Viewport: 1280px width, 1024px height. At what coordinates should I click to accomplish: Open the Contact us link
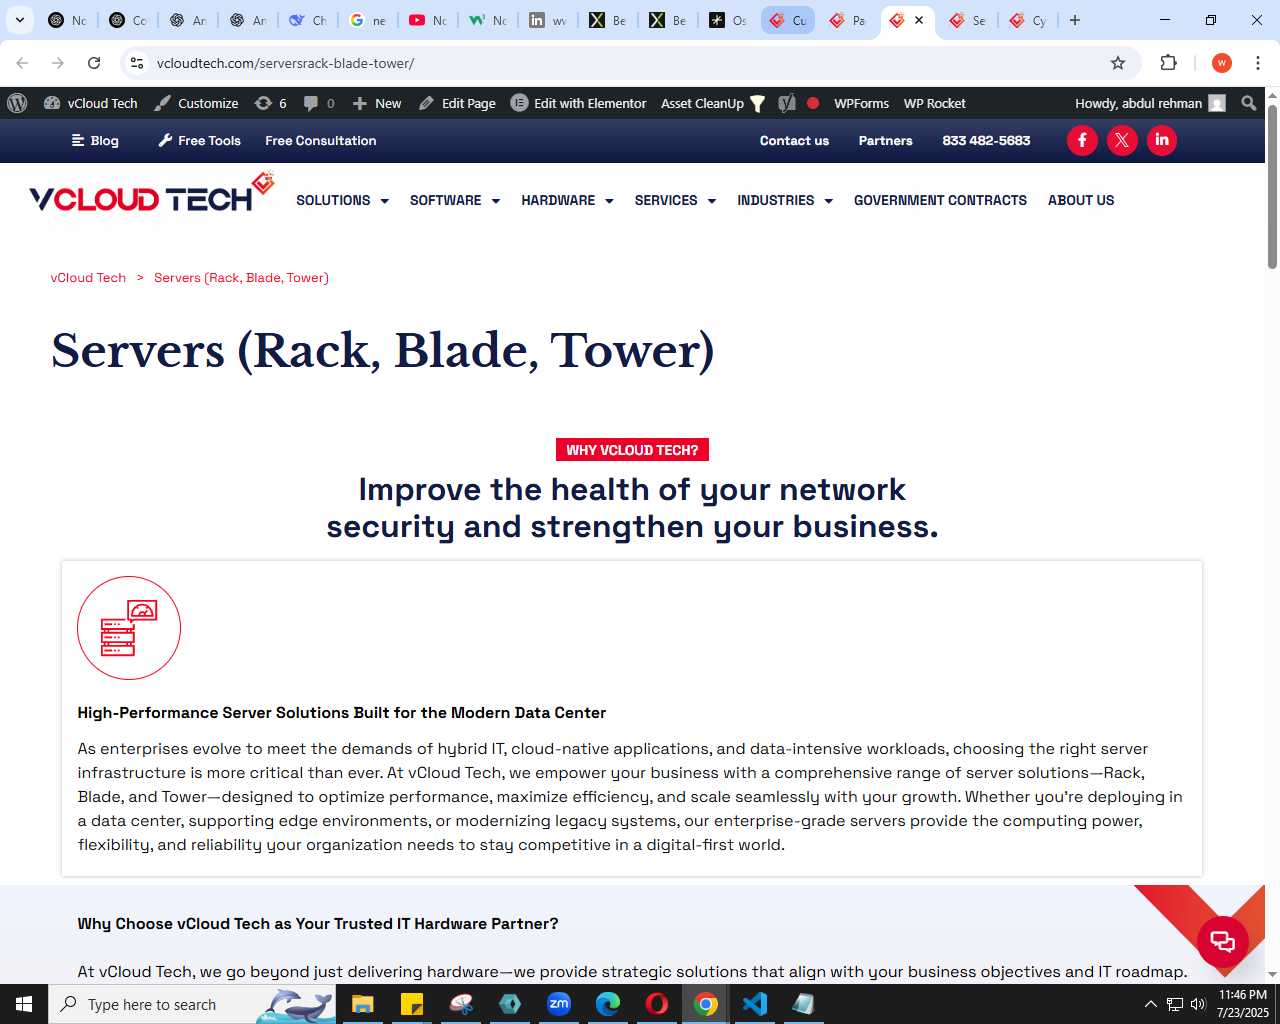click(x=794, y=140)
